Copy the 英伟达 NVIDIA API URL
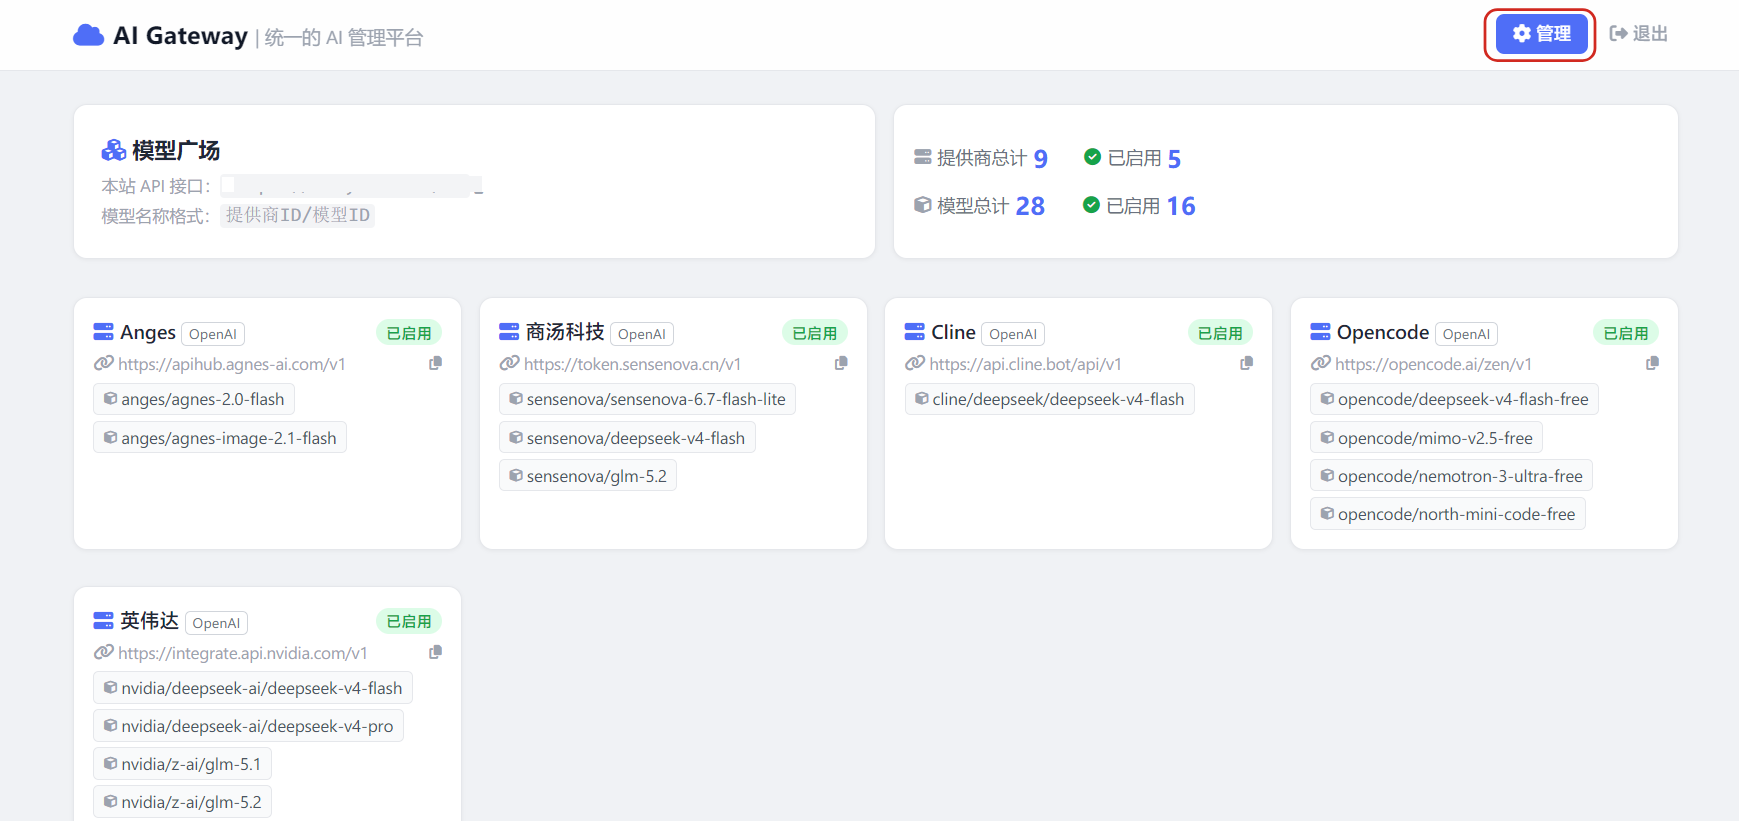The image size is (1740, 821). (x=435, y=652)
